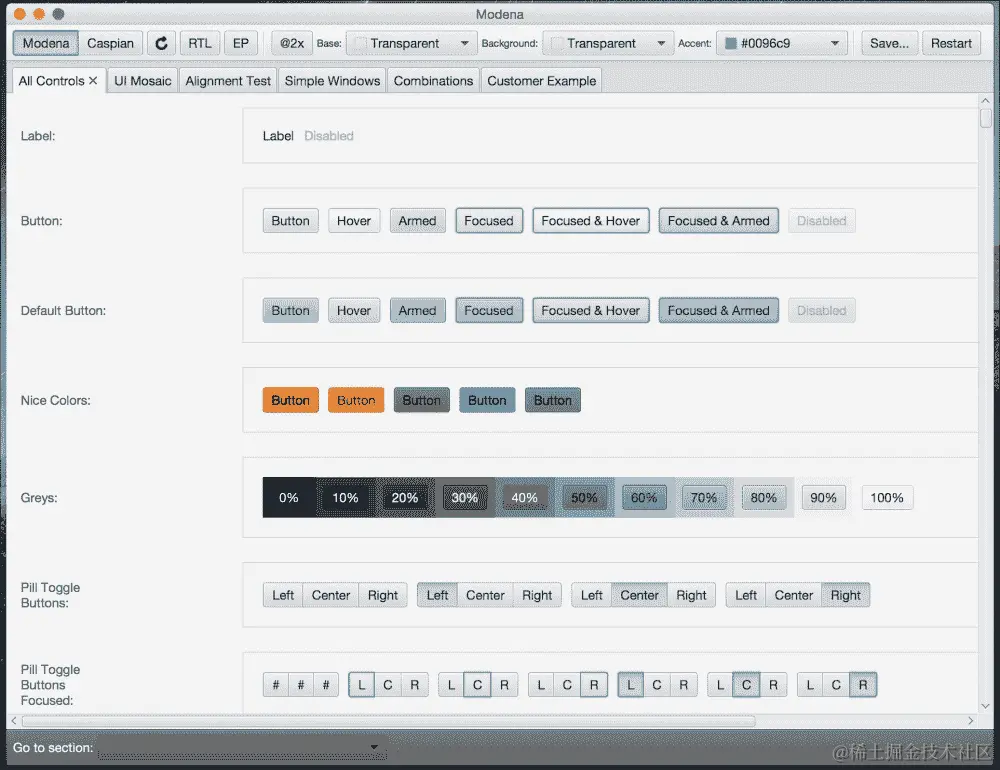The height and width of the screenshot is (770, 1000).
Task: Open the Accent color picker swatch
Action: point(729,43)
